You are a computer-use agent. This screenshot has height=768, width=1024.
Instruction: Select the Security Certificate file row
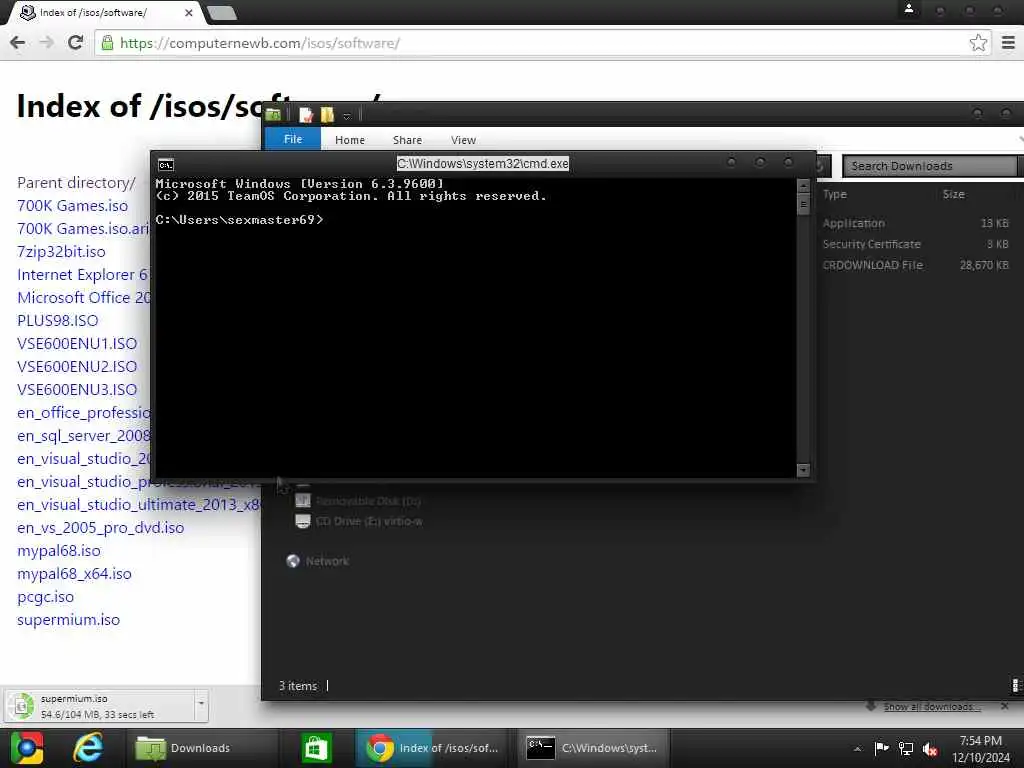916,244
